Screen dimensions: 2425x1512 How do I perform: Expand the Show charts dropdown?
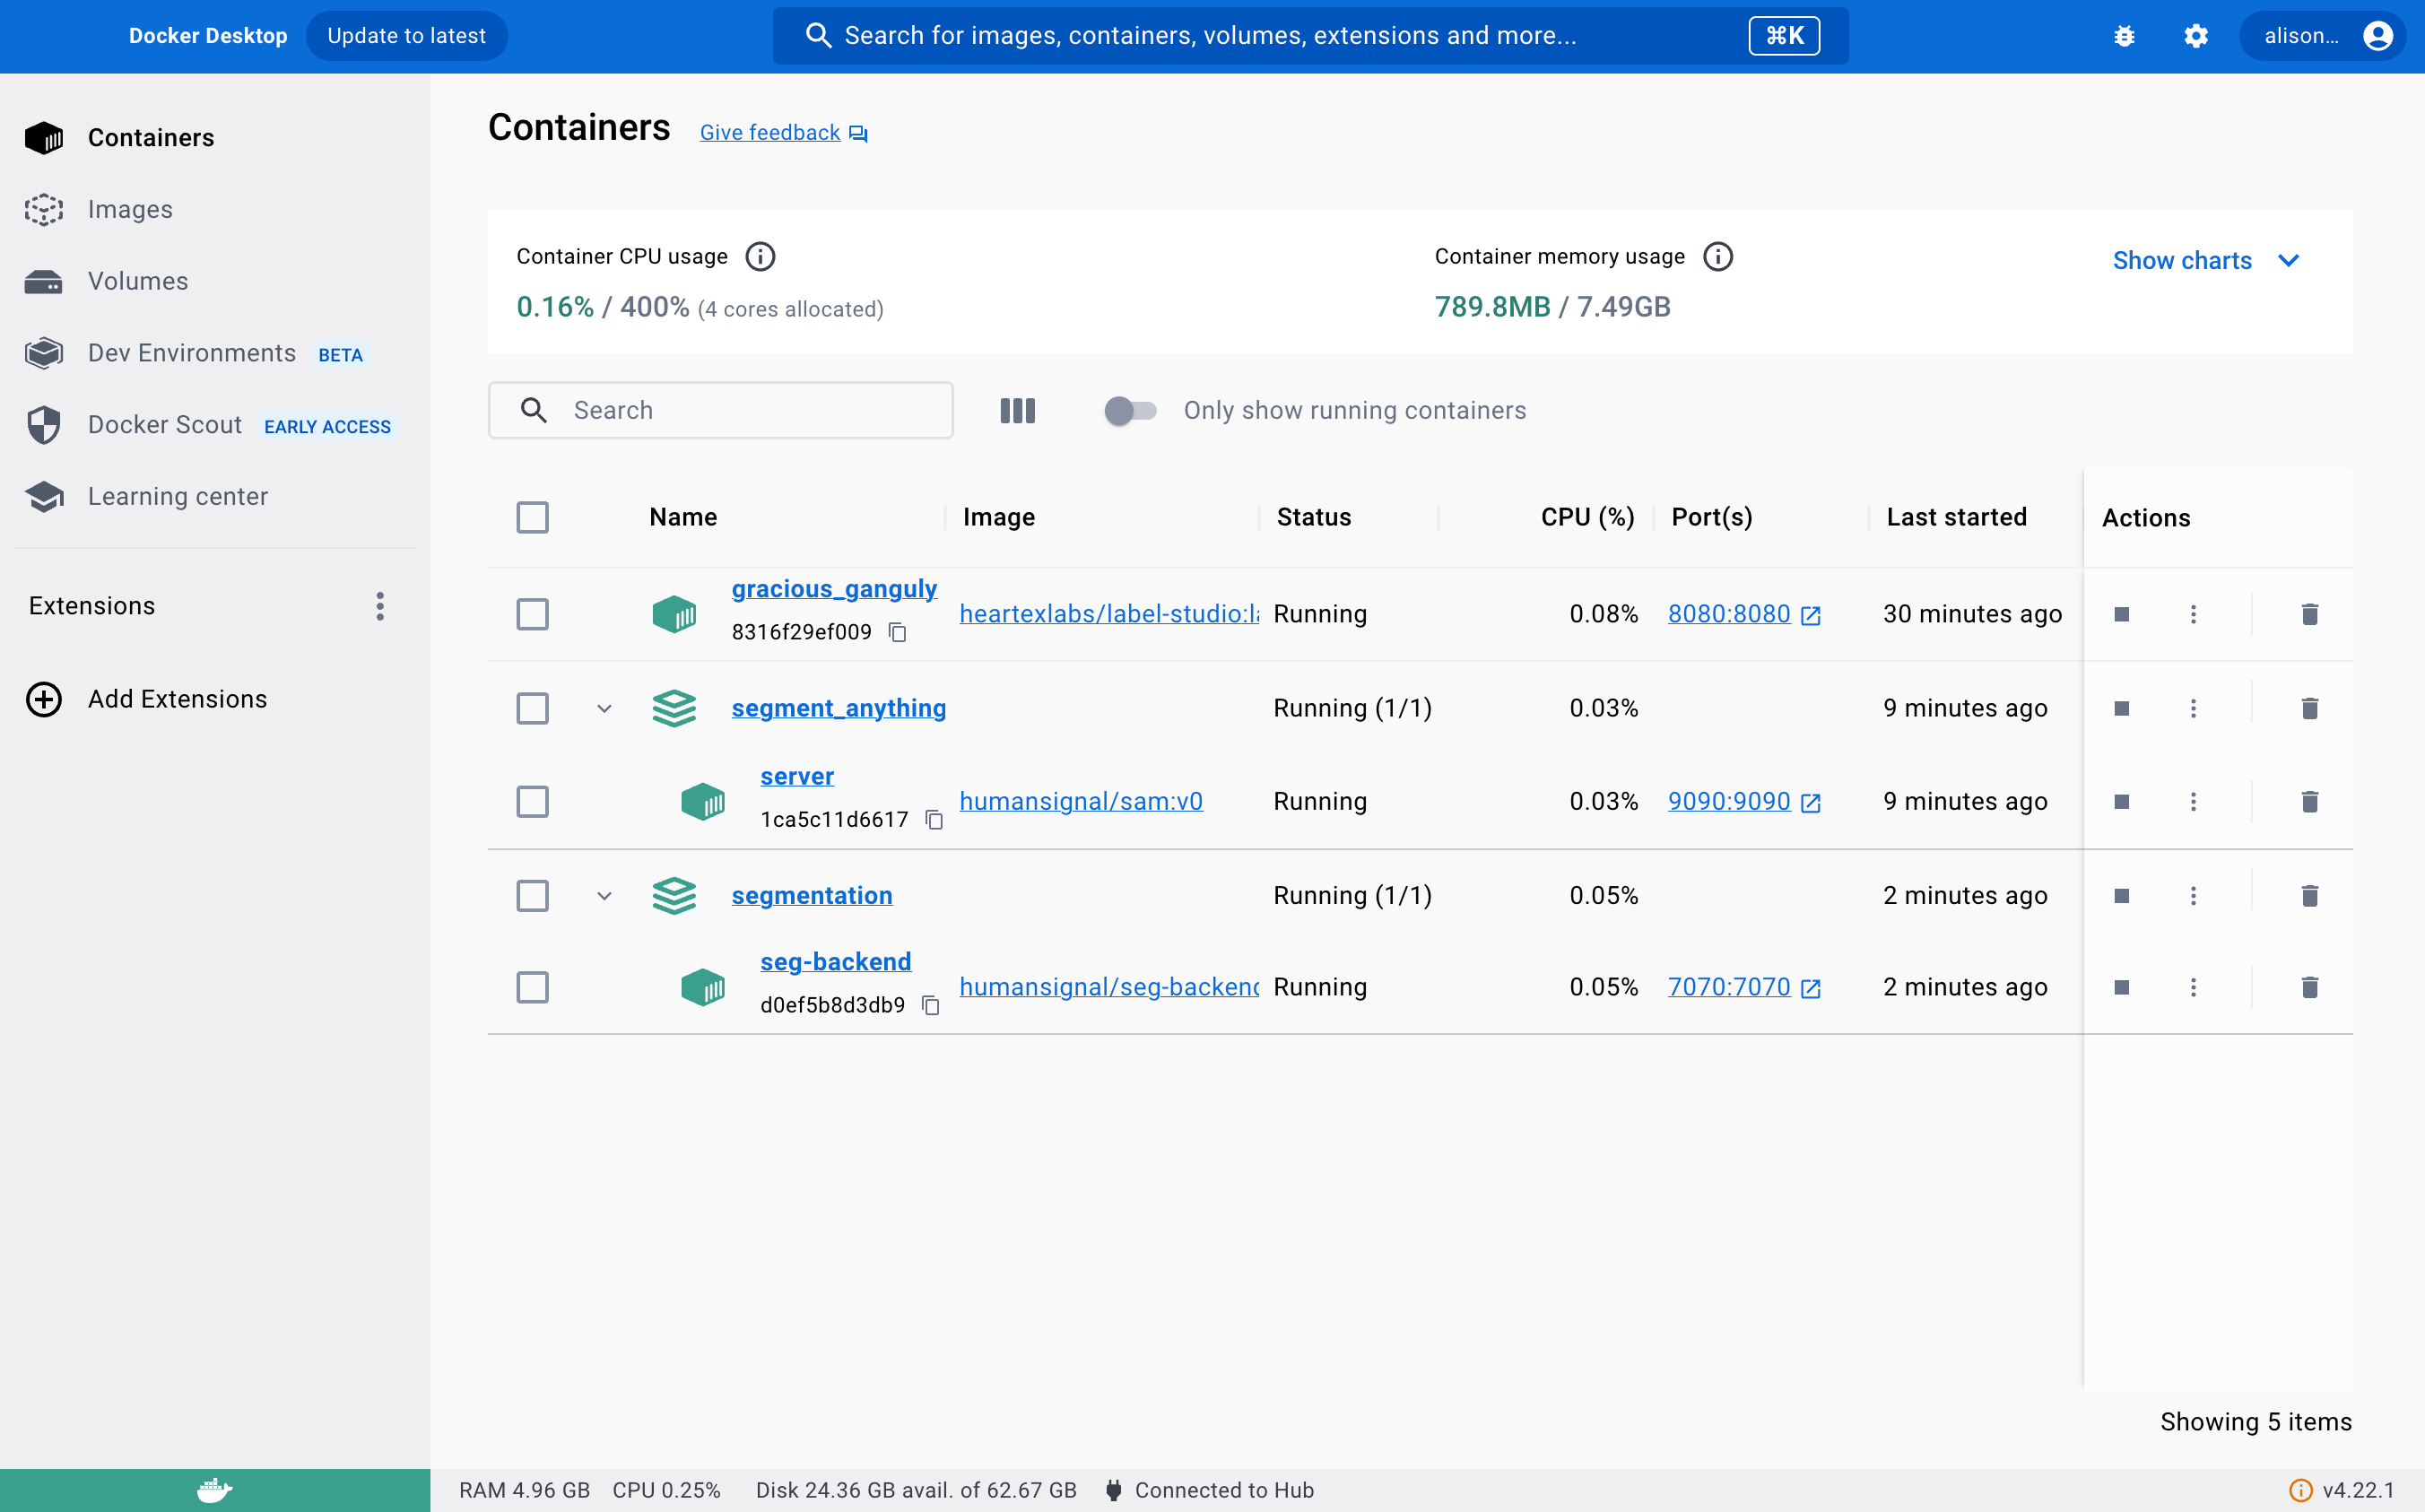point(2205,261)
